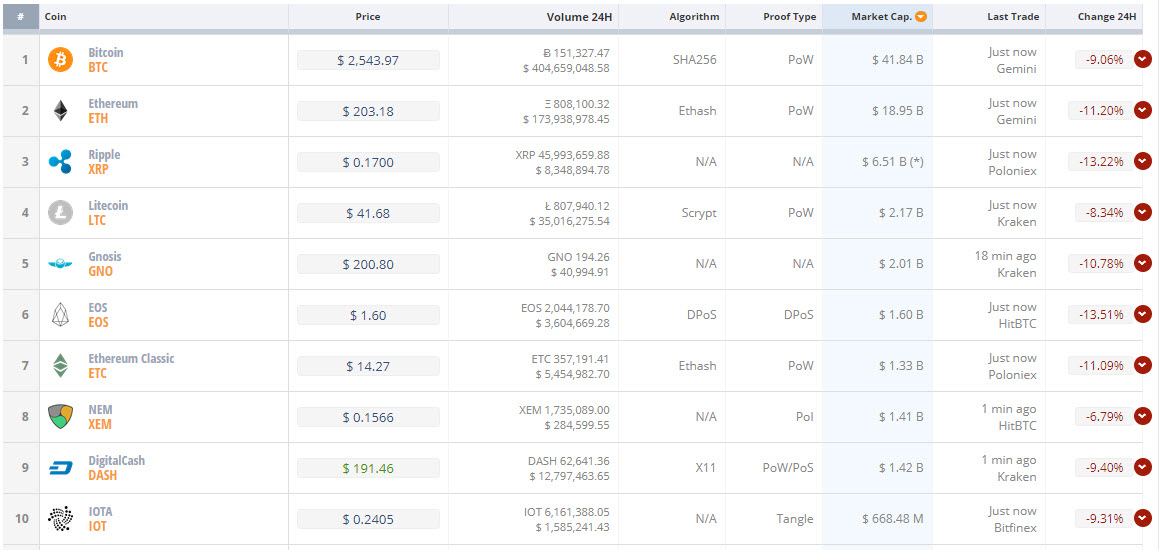This screenshot has width=1159, height=550.
Task: Click the Ethereum diamond logo icon
Action: pos(61,111)
